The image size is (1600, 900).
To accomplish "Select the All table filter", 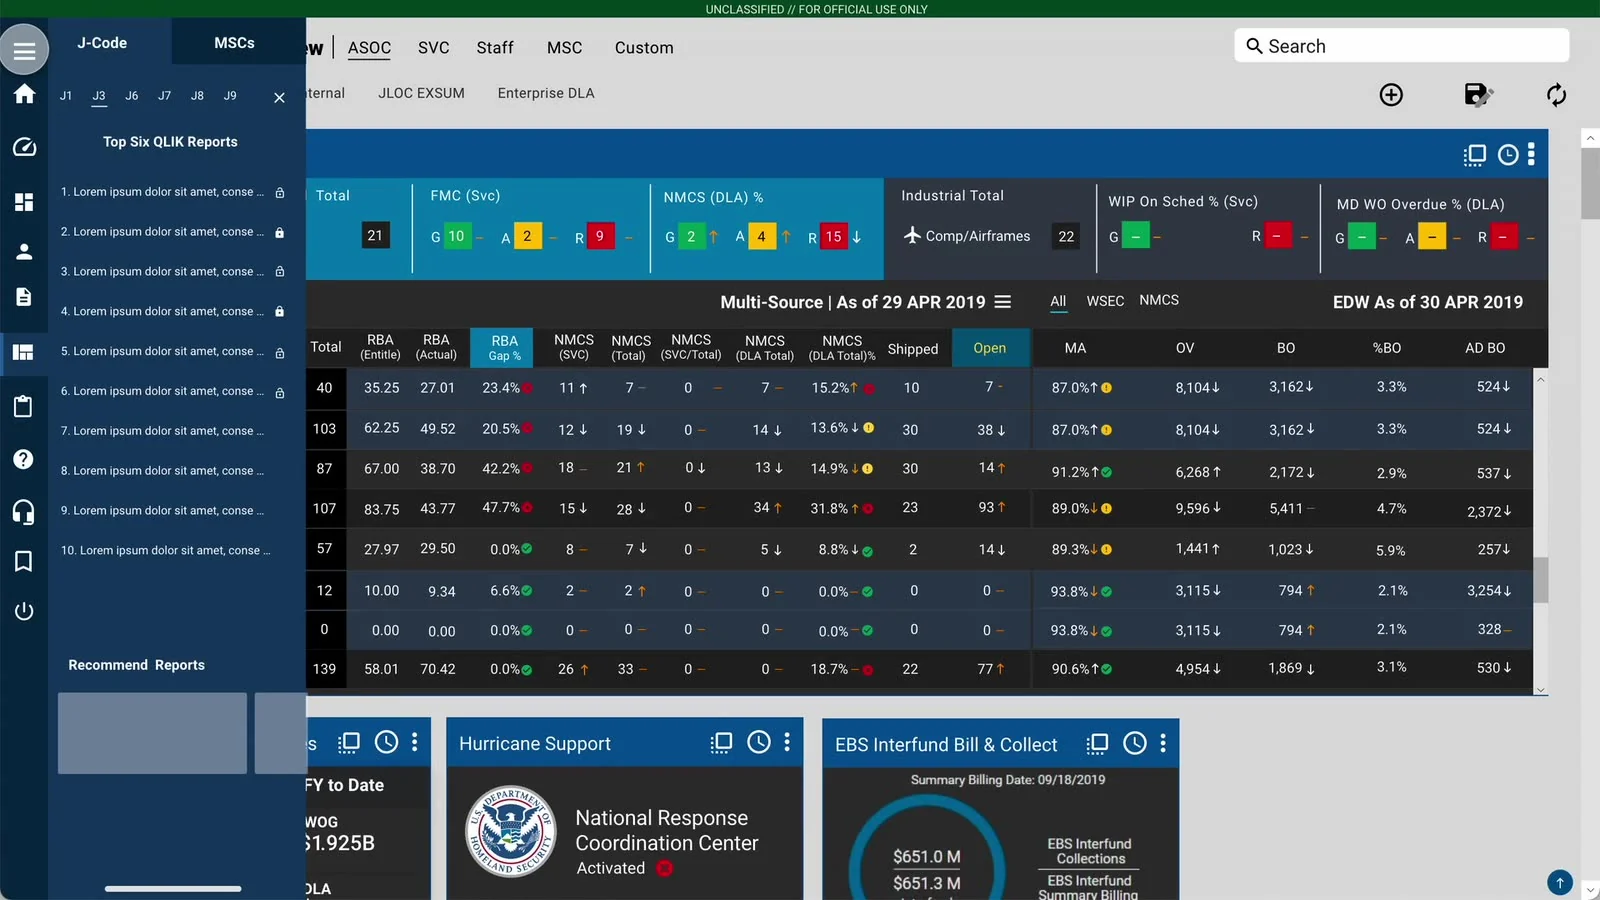I will 1058,301.
